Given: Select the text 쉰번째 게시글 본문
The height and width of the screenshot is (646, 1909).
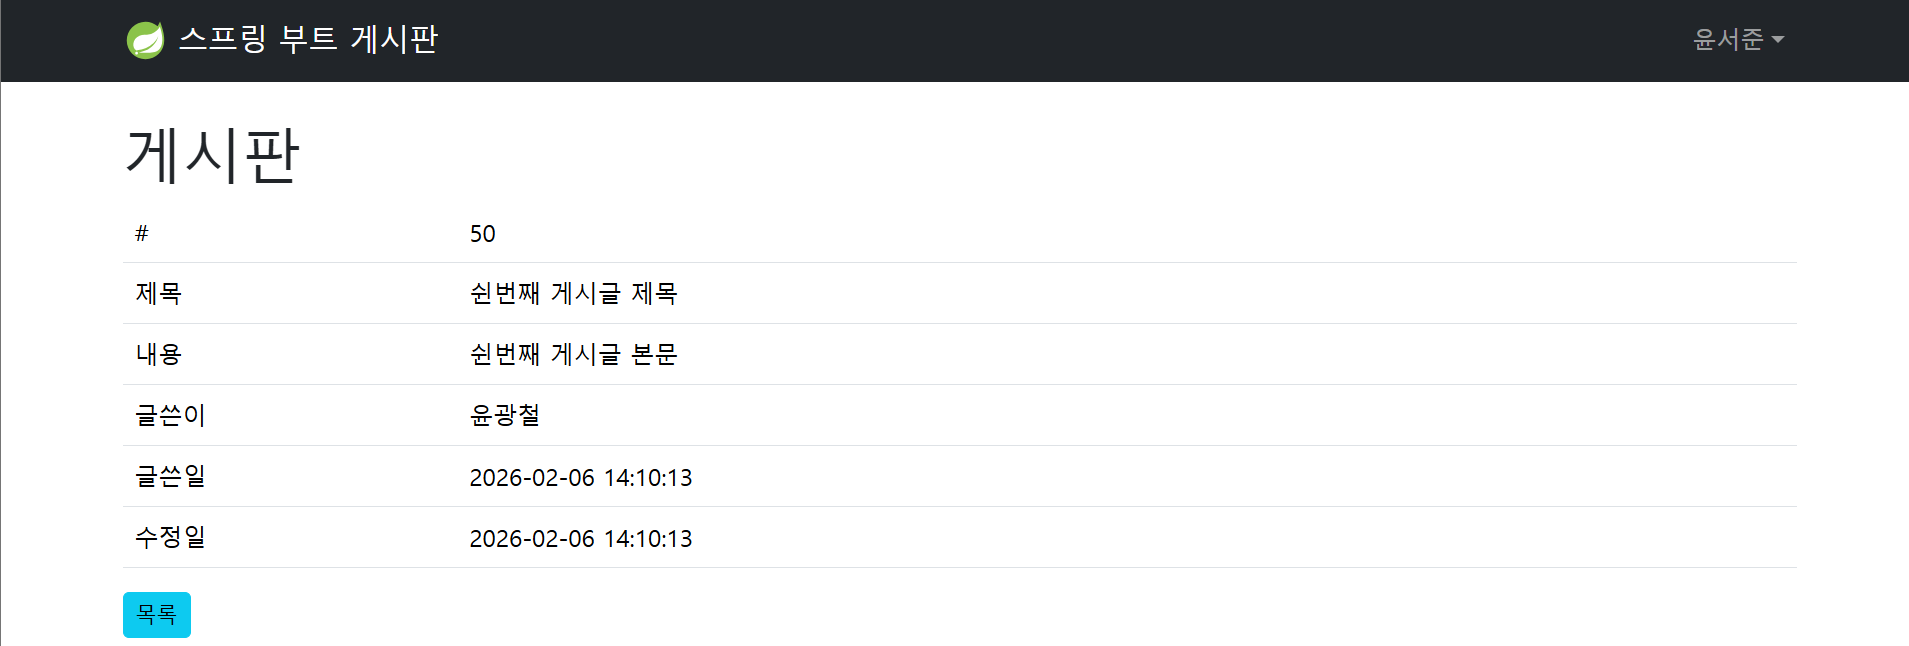Looking at the screenshot, I should pos(573,354).
